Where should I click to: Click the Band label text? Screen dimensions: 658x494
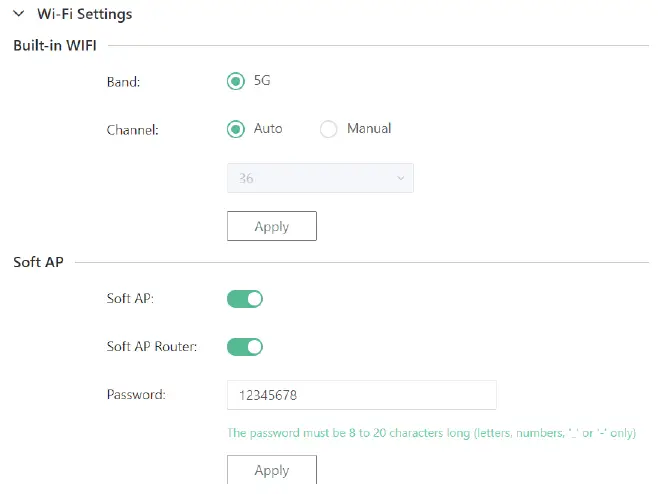click(123, 82)
